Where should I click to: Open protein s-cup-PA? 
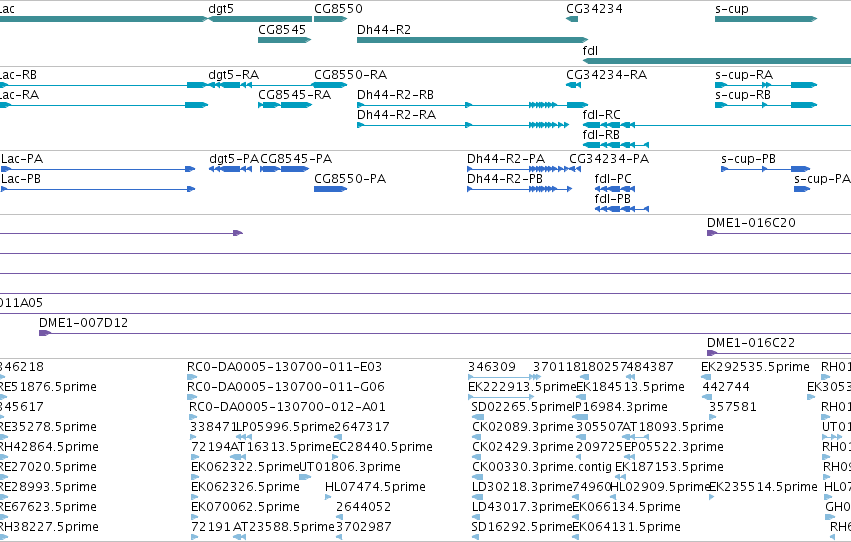tap(822, 179)
